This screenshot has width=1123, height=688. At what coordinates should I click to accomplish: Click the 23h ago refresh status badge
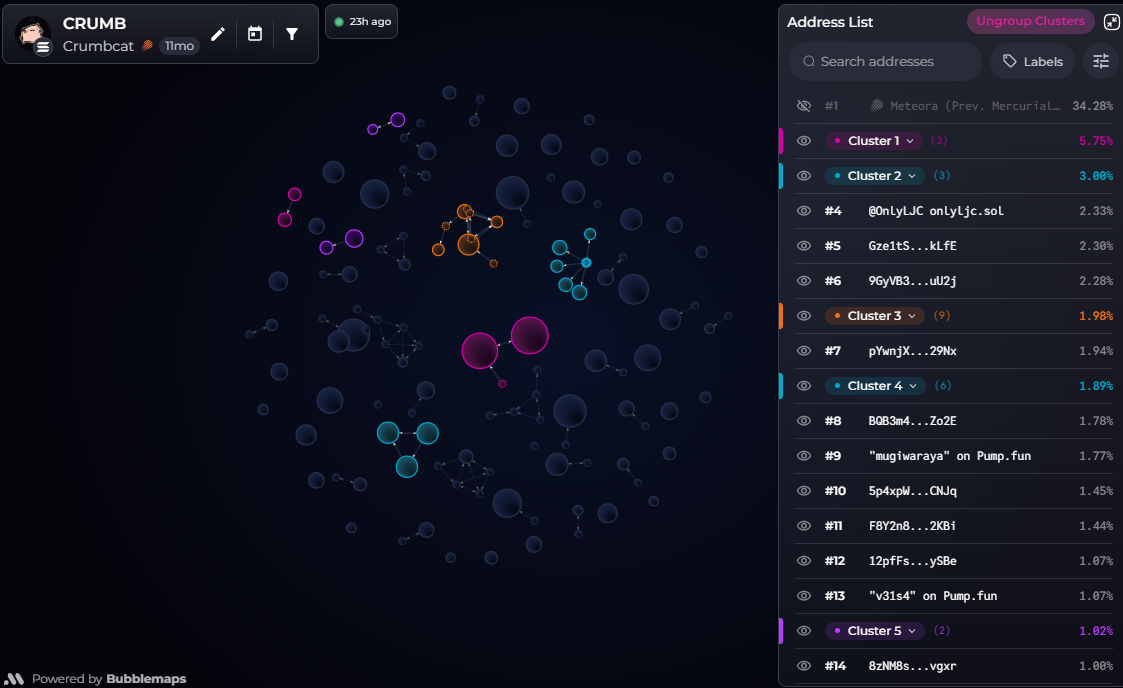tap(362, 21)
